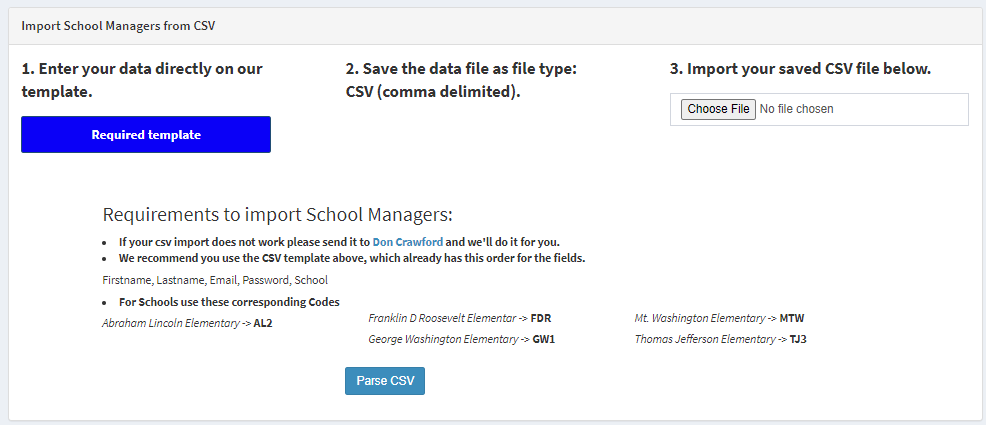Click the step 3 Import your saved CSV heading
The image size is (986, 425).
[x=800, y=69]
